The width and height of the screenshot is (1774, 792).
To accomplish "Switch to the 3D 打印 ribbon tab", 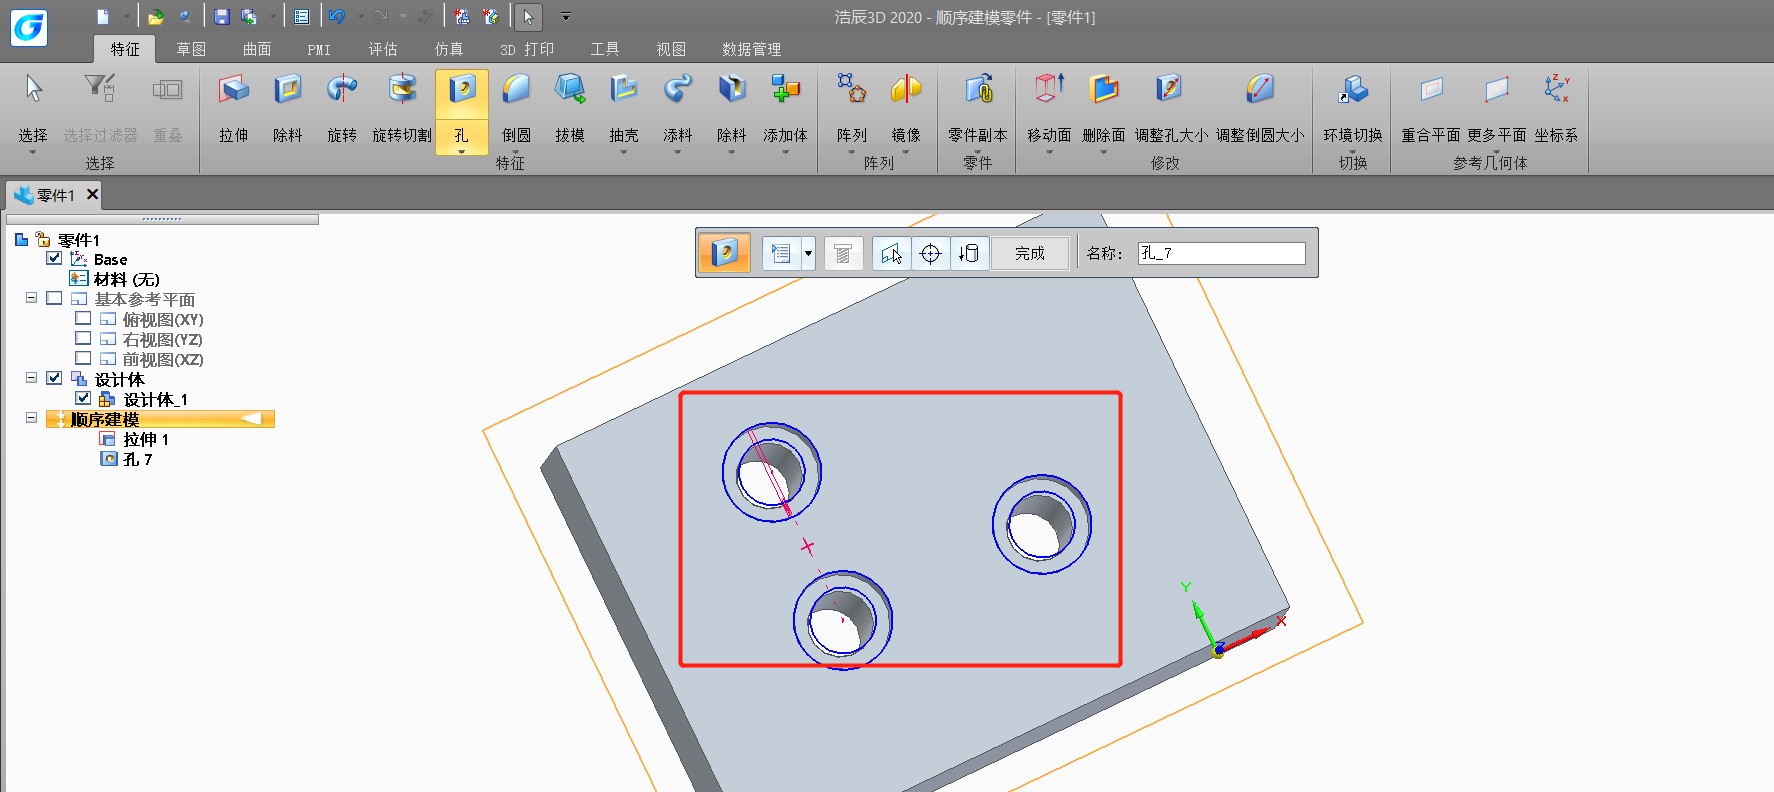I will coord(527,49).
